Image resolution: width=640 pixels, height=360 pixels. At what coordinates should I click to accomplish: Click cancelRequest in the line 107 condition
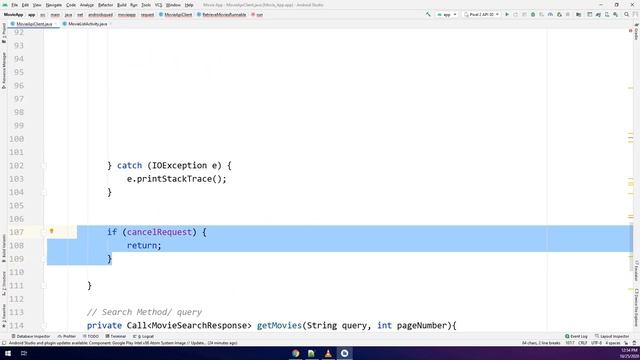[x=159, y=232]
